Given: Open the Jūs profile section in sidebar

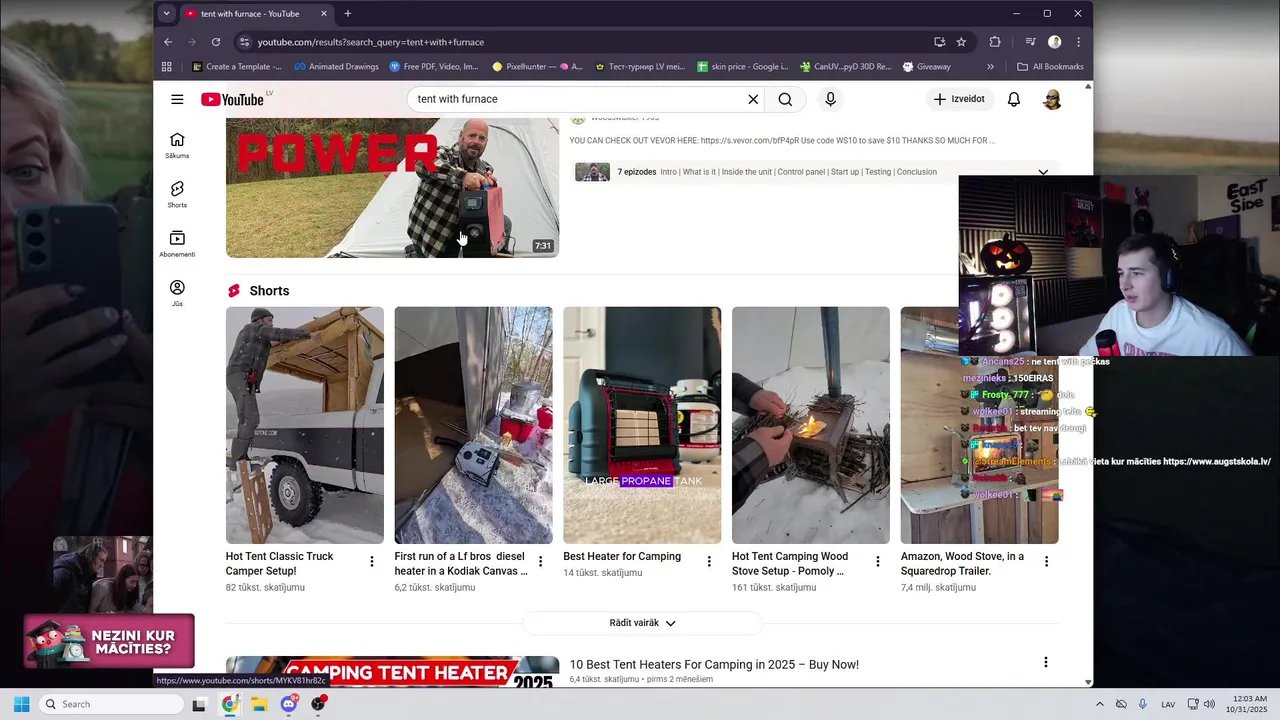Looking at the screenshot, I should pyautogui.click(x=177, y=293).
